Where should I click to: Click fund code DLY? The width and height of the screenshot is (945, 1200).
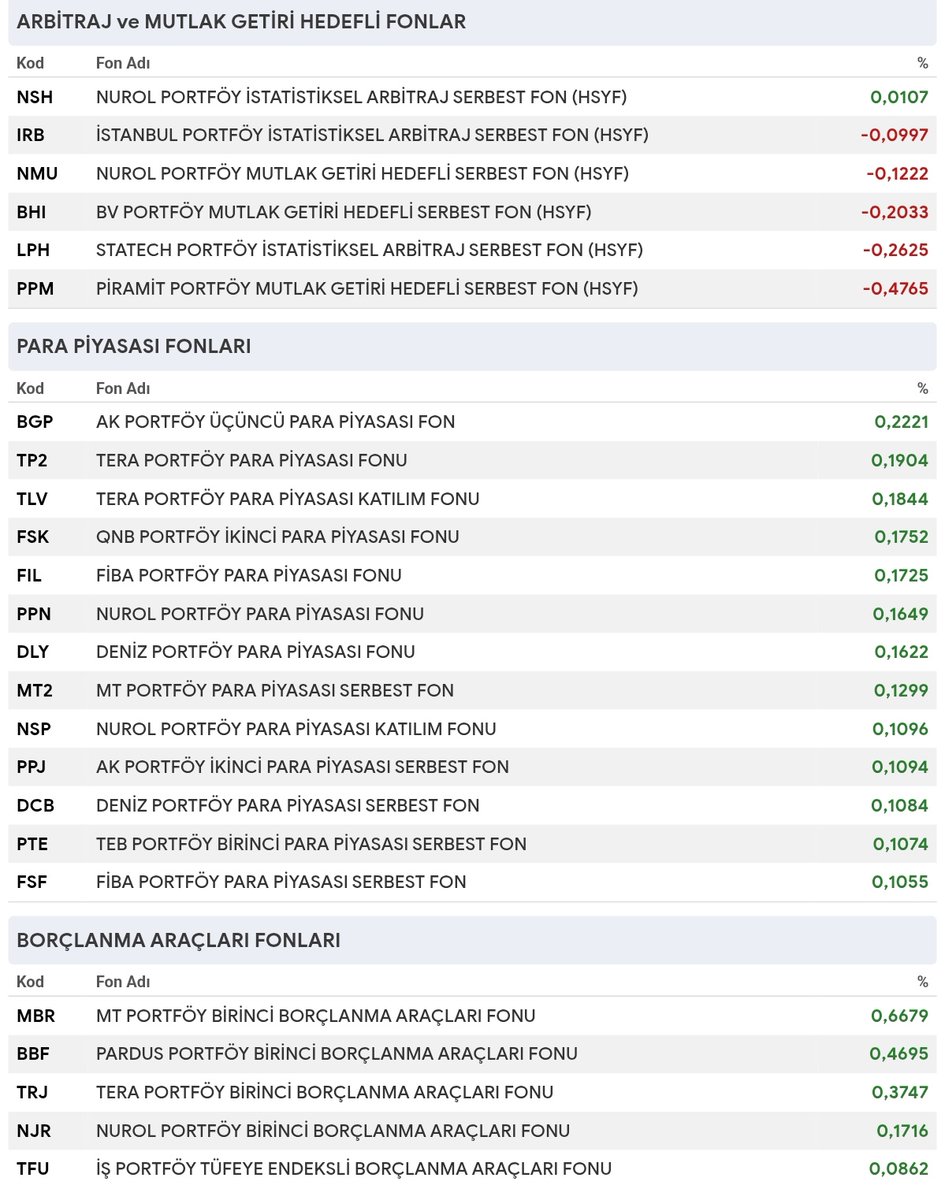click(33, 652)
